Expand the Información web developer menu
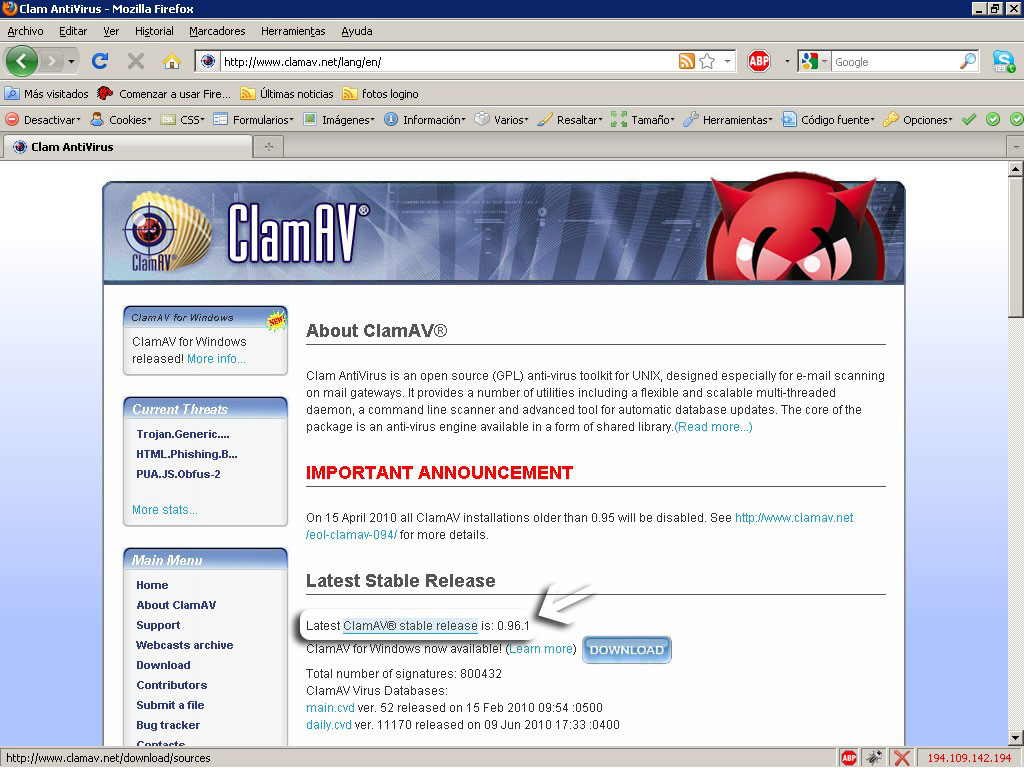This screenshot has height=768, width=1024. (x=425, y=120)
